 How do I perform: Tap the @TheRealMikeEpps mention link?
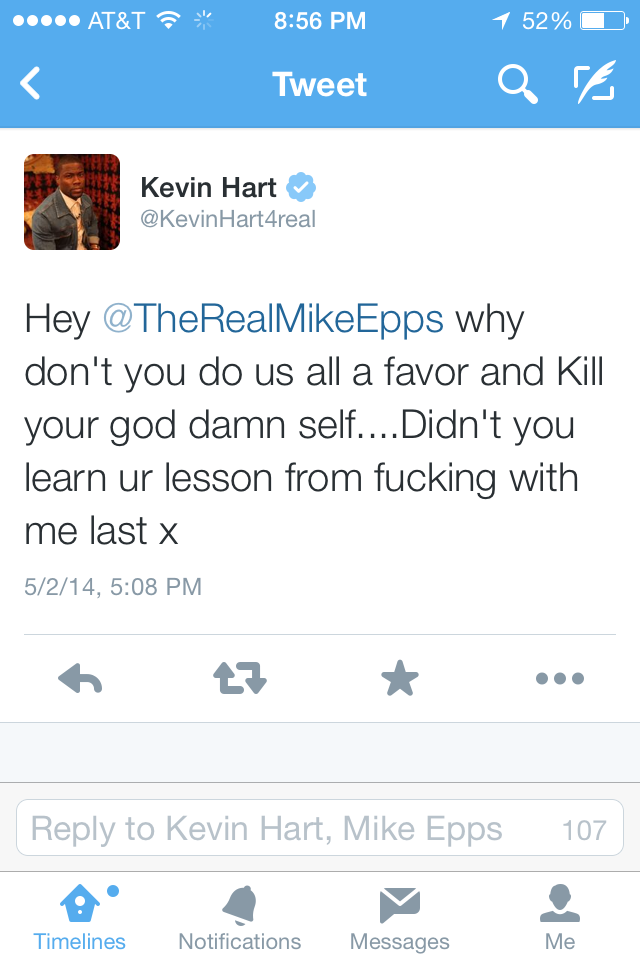[x=273, y=320]
